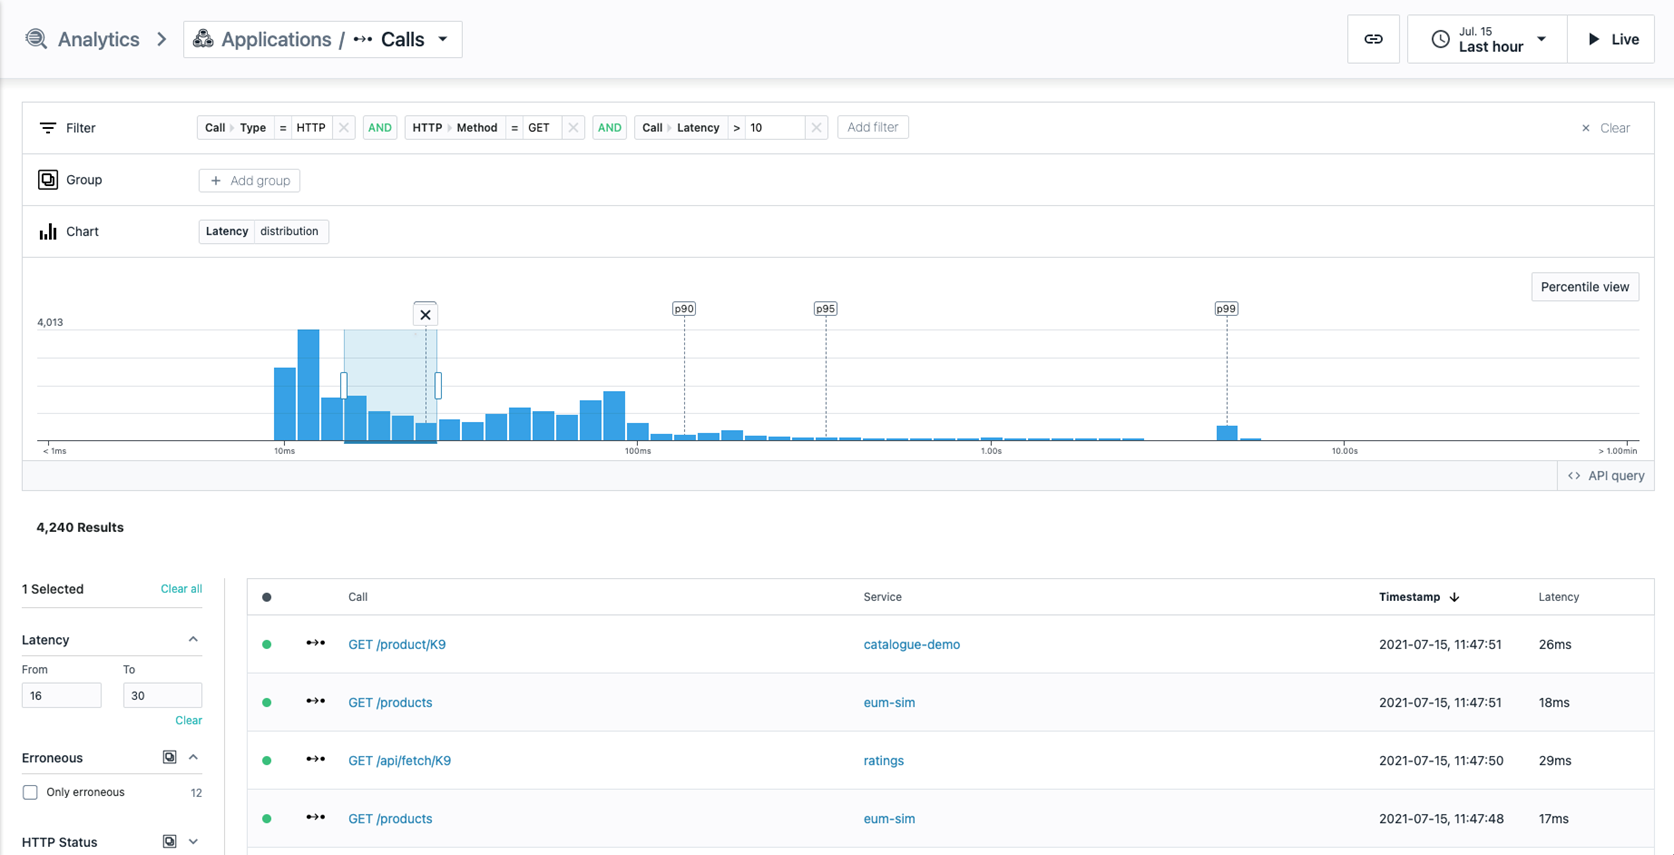Remove the HTTP Method GET filter
The height and width of the screenshot is (855, 1674).
573,128
